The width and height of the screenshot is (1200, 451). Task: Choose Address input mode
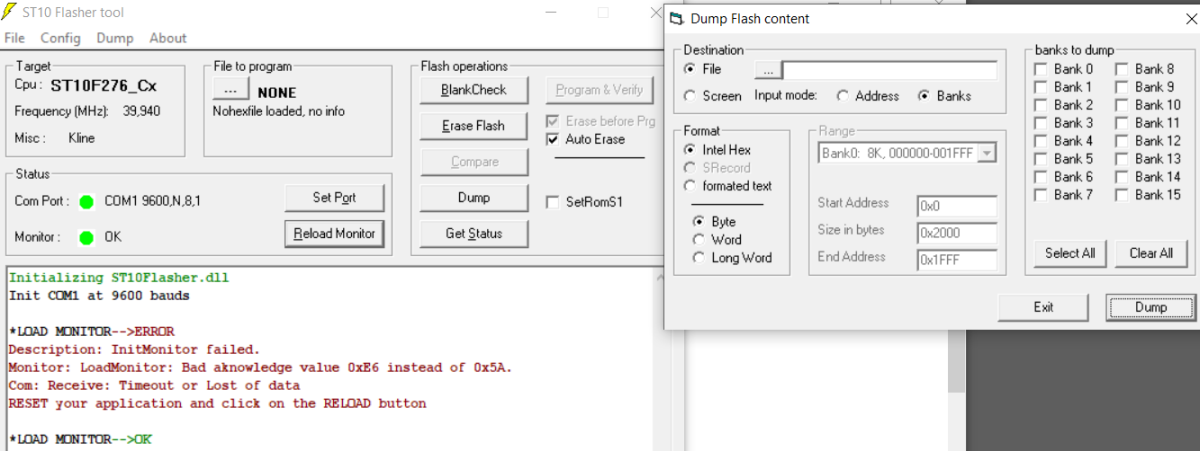pos(843,96)
